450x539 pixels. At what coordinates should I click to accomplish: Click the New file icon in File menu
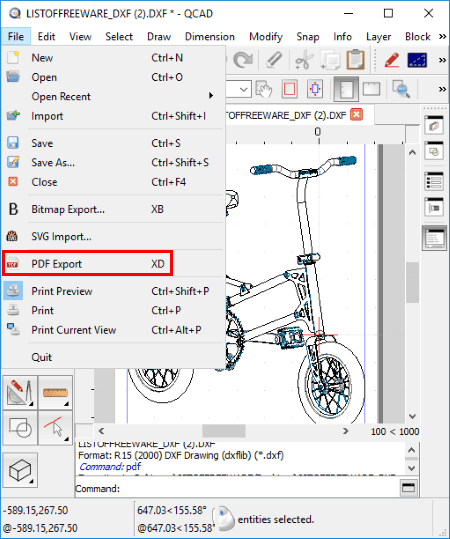point(13,58)
